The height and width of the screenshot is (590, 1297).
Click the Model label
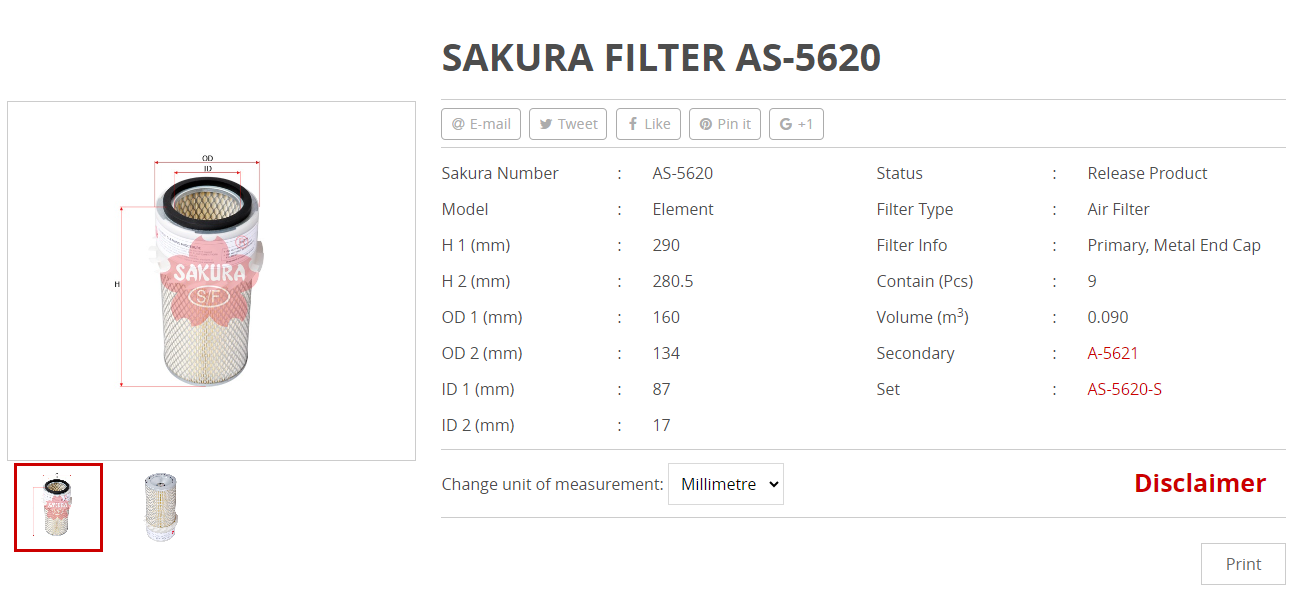465,209
